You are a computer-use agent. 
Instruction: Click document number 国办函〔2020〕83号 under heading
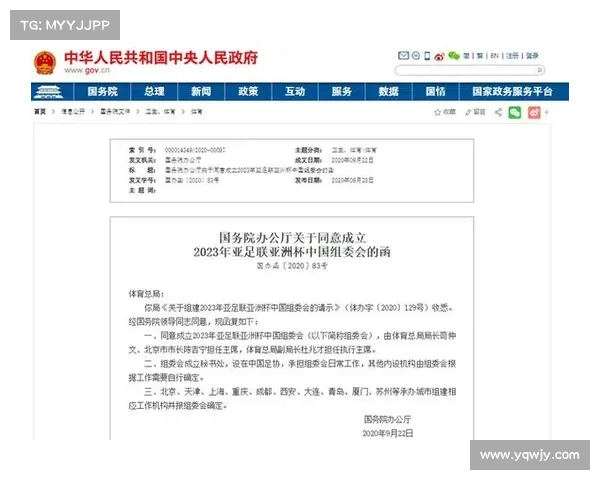tap(292, 266)
